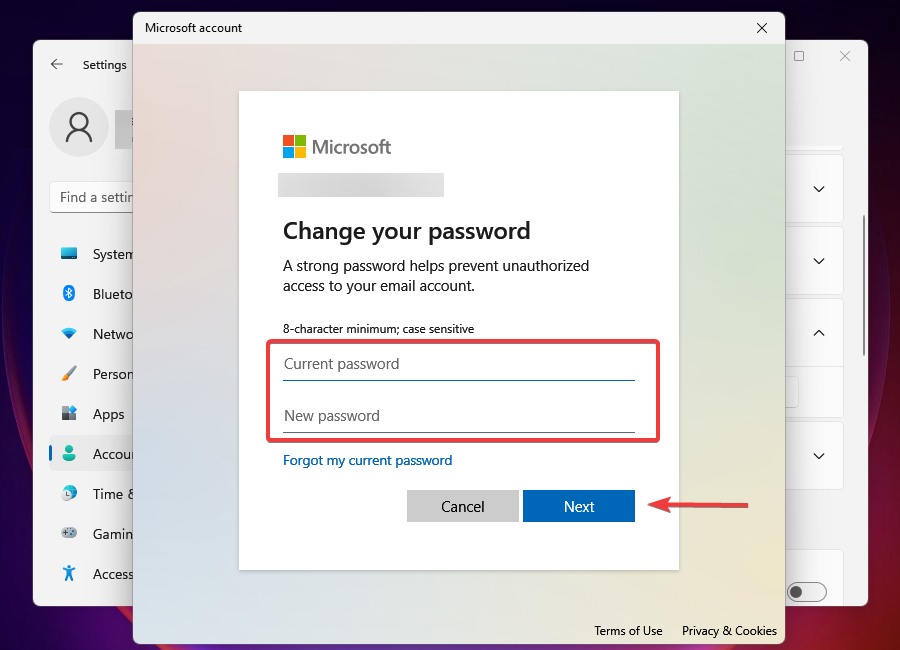Click the user profile avatar picture
Image resolution: width=900 pixels, height=650 pixels.
(79, 127)
